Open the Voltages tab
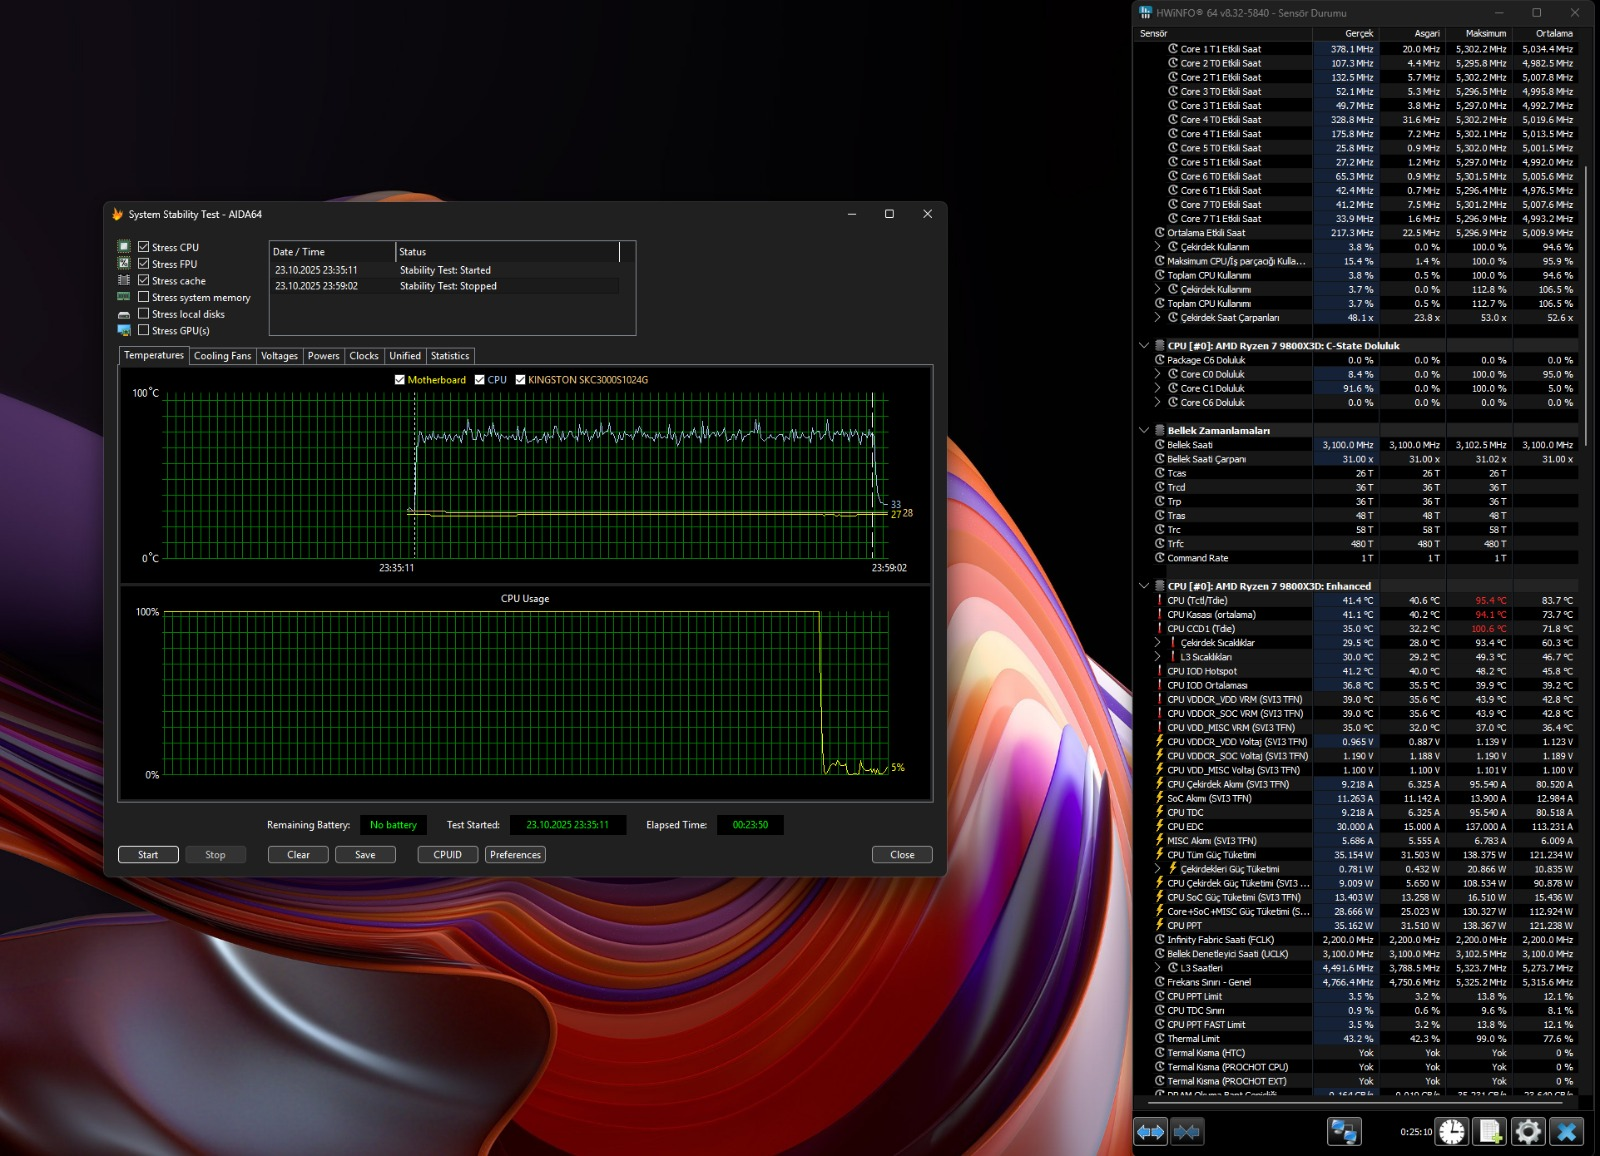The image size is (1600, 1156). (280, 356)
